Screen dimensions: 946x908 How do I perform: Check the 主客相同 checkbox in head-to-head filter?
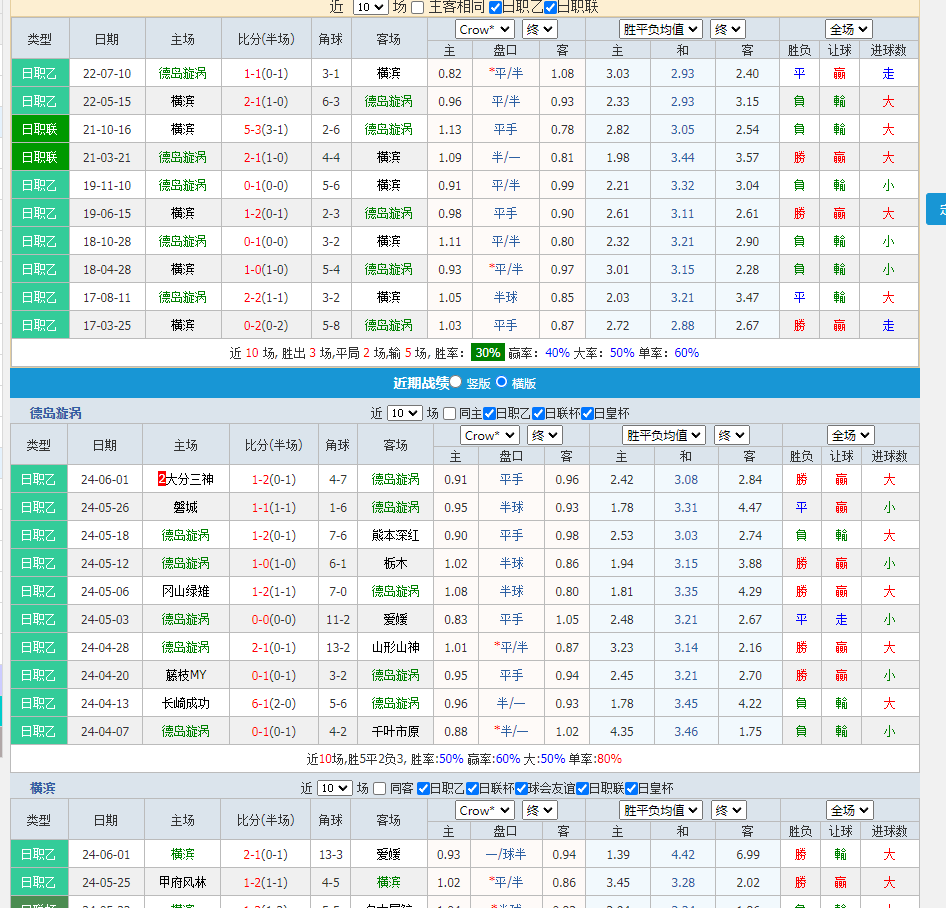click(x=418, y=7)
